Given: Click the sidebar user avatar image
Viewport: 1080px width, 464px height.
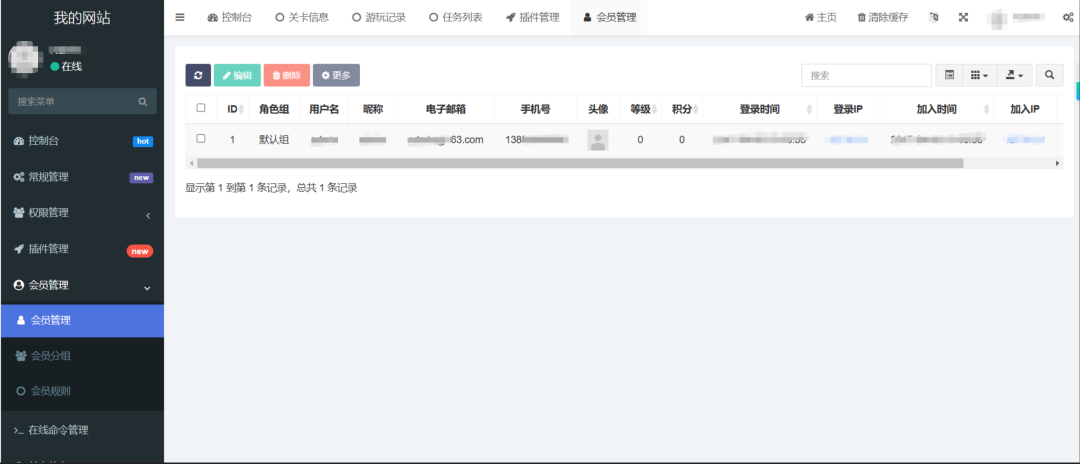Looking at the screenshot, I should [25, 59].
